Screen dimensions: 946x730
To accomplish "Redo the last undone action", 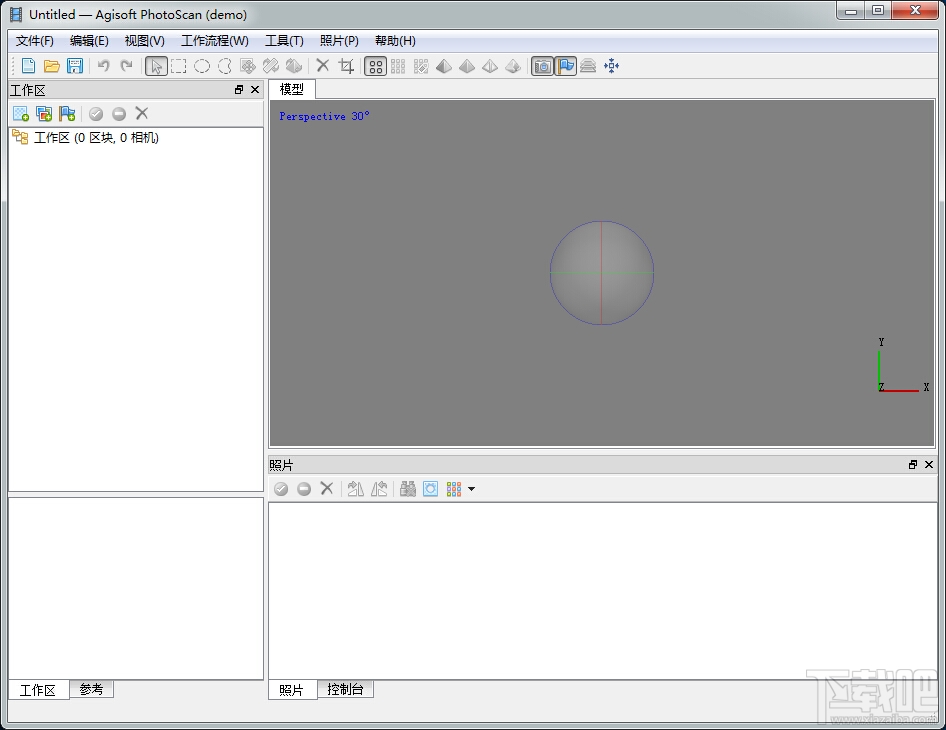I will tap(127, 66).
